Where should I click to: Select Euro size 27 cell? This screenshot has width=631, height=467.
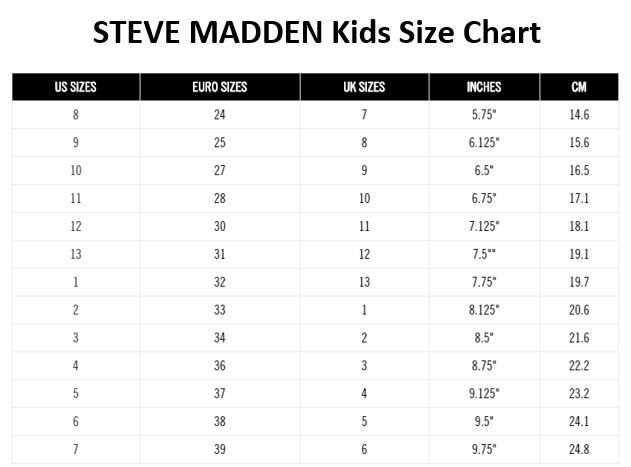tap(220, 170)
